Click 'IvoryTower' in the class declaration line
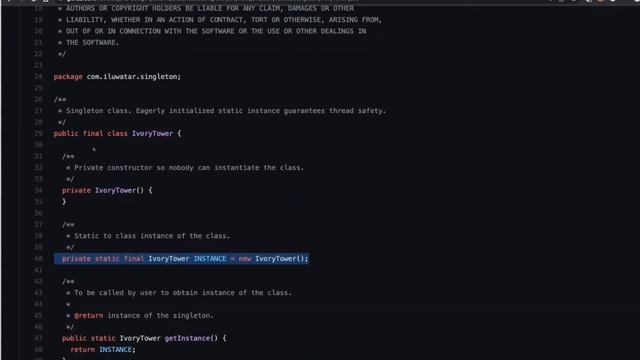This screenshot has width=640, height=360. point(152,133)
